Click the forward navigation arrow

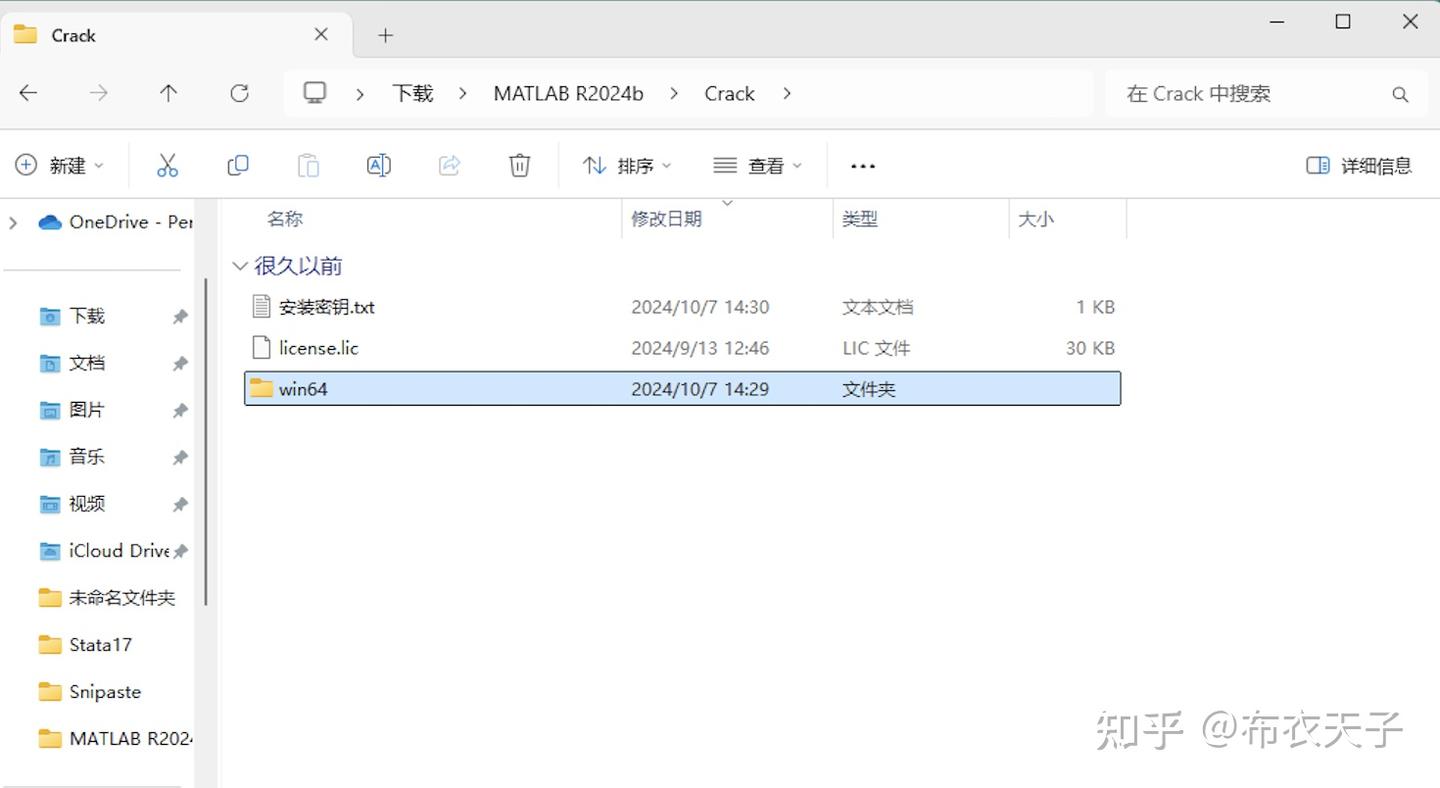[98, 93]
